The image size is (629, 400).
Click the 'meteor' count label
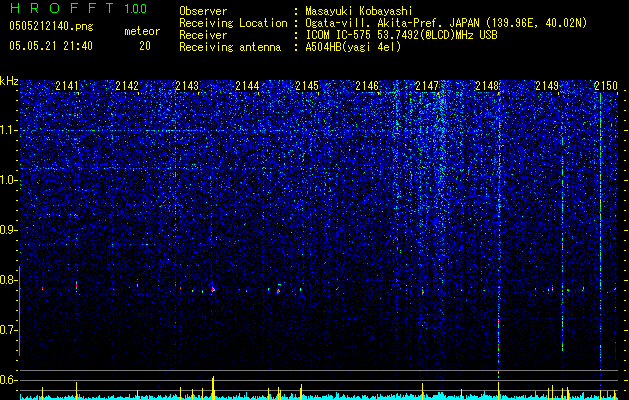coord(142,31)
